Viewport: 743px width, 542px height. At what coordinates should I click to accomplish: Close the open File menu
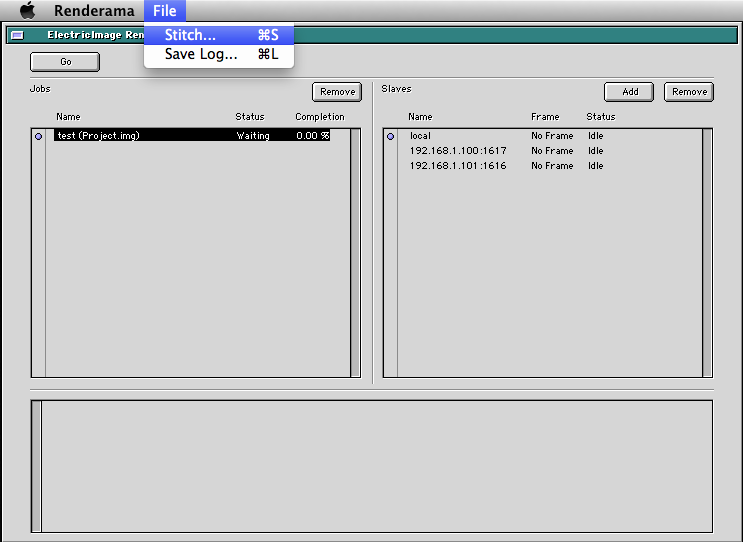click(165, 11)
